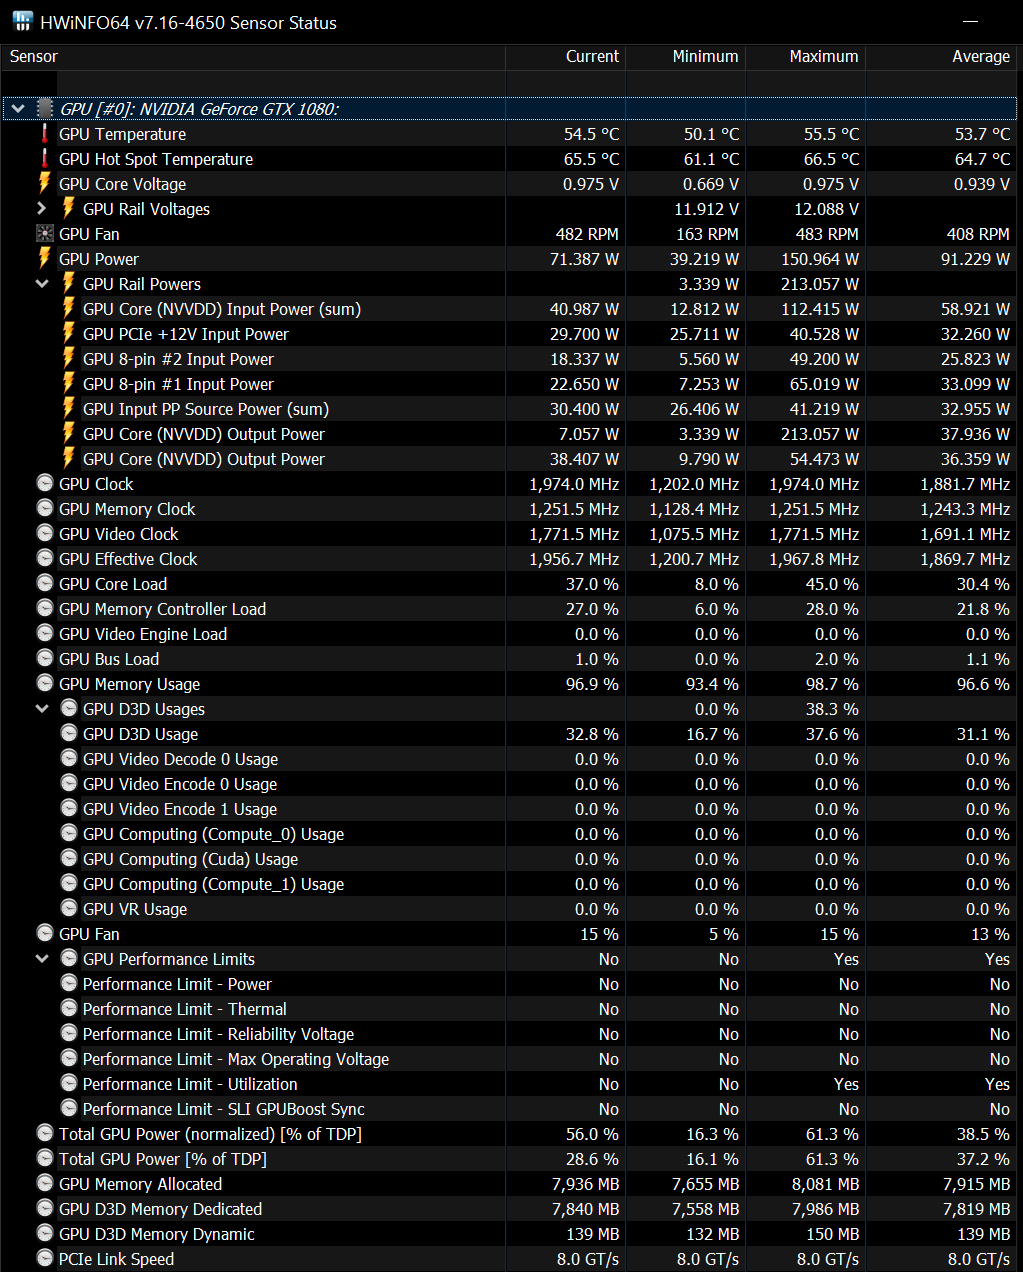Click the gauge icon for GPU Performance Limits
Image resolution: width=1023 pixels, height=1272 pixels.
click(69, 958)
